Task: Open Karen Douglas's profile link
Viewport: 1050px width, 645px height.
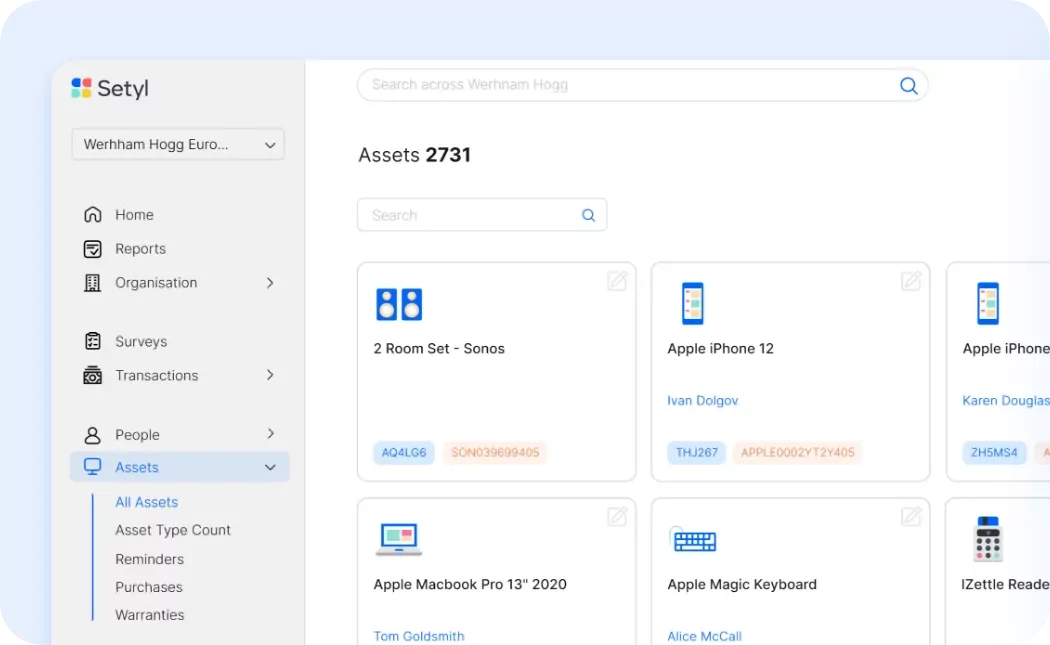Action: click(x=1006, y=401)
